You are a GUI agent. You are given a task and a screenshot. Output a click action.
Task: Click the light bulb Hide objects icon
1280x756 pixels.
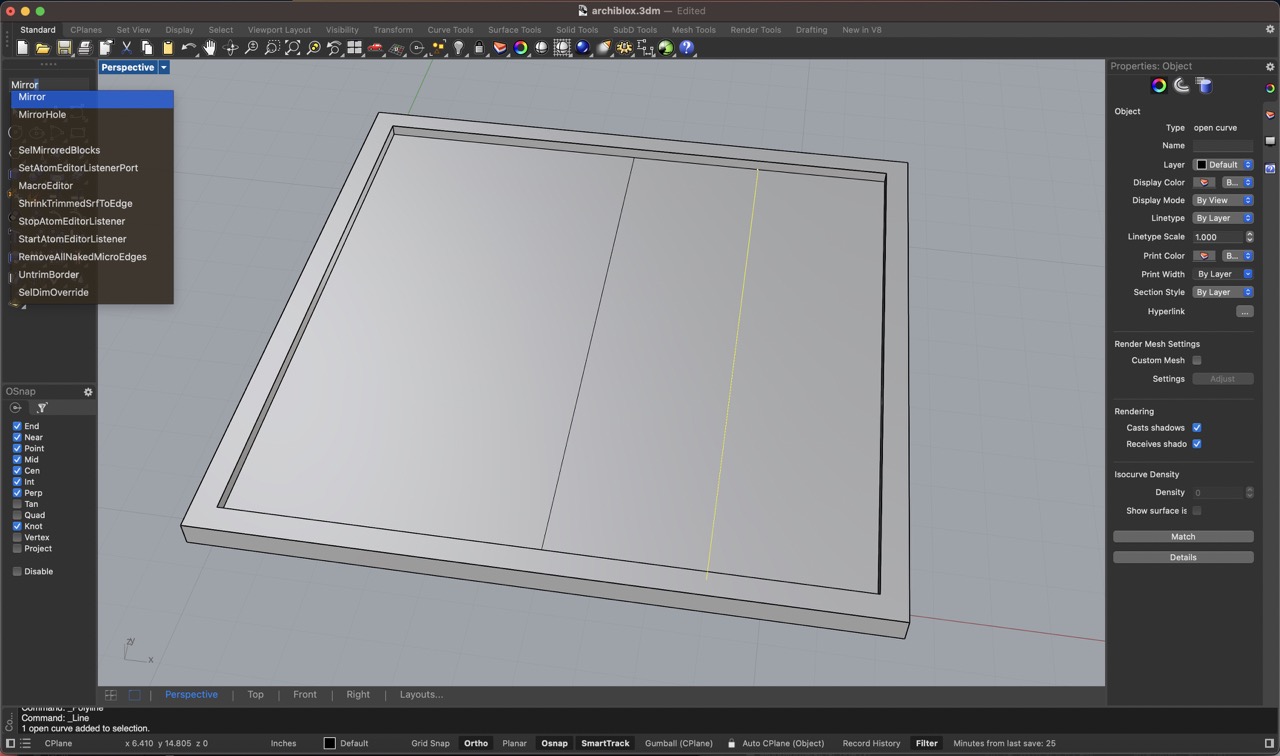(x=458, y=48)
